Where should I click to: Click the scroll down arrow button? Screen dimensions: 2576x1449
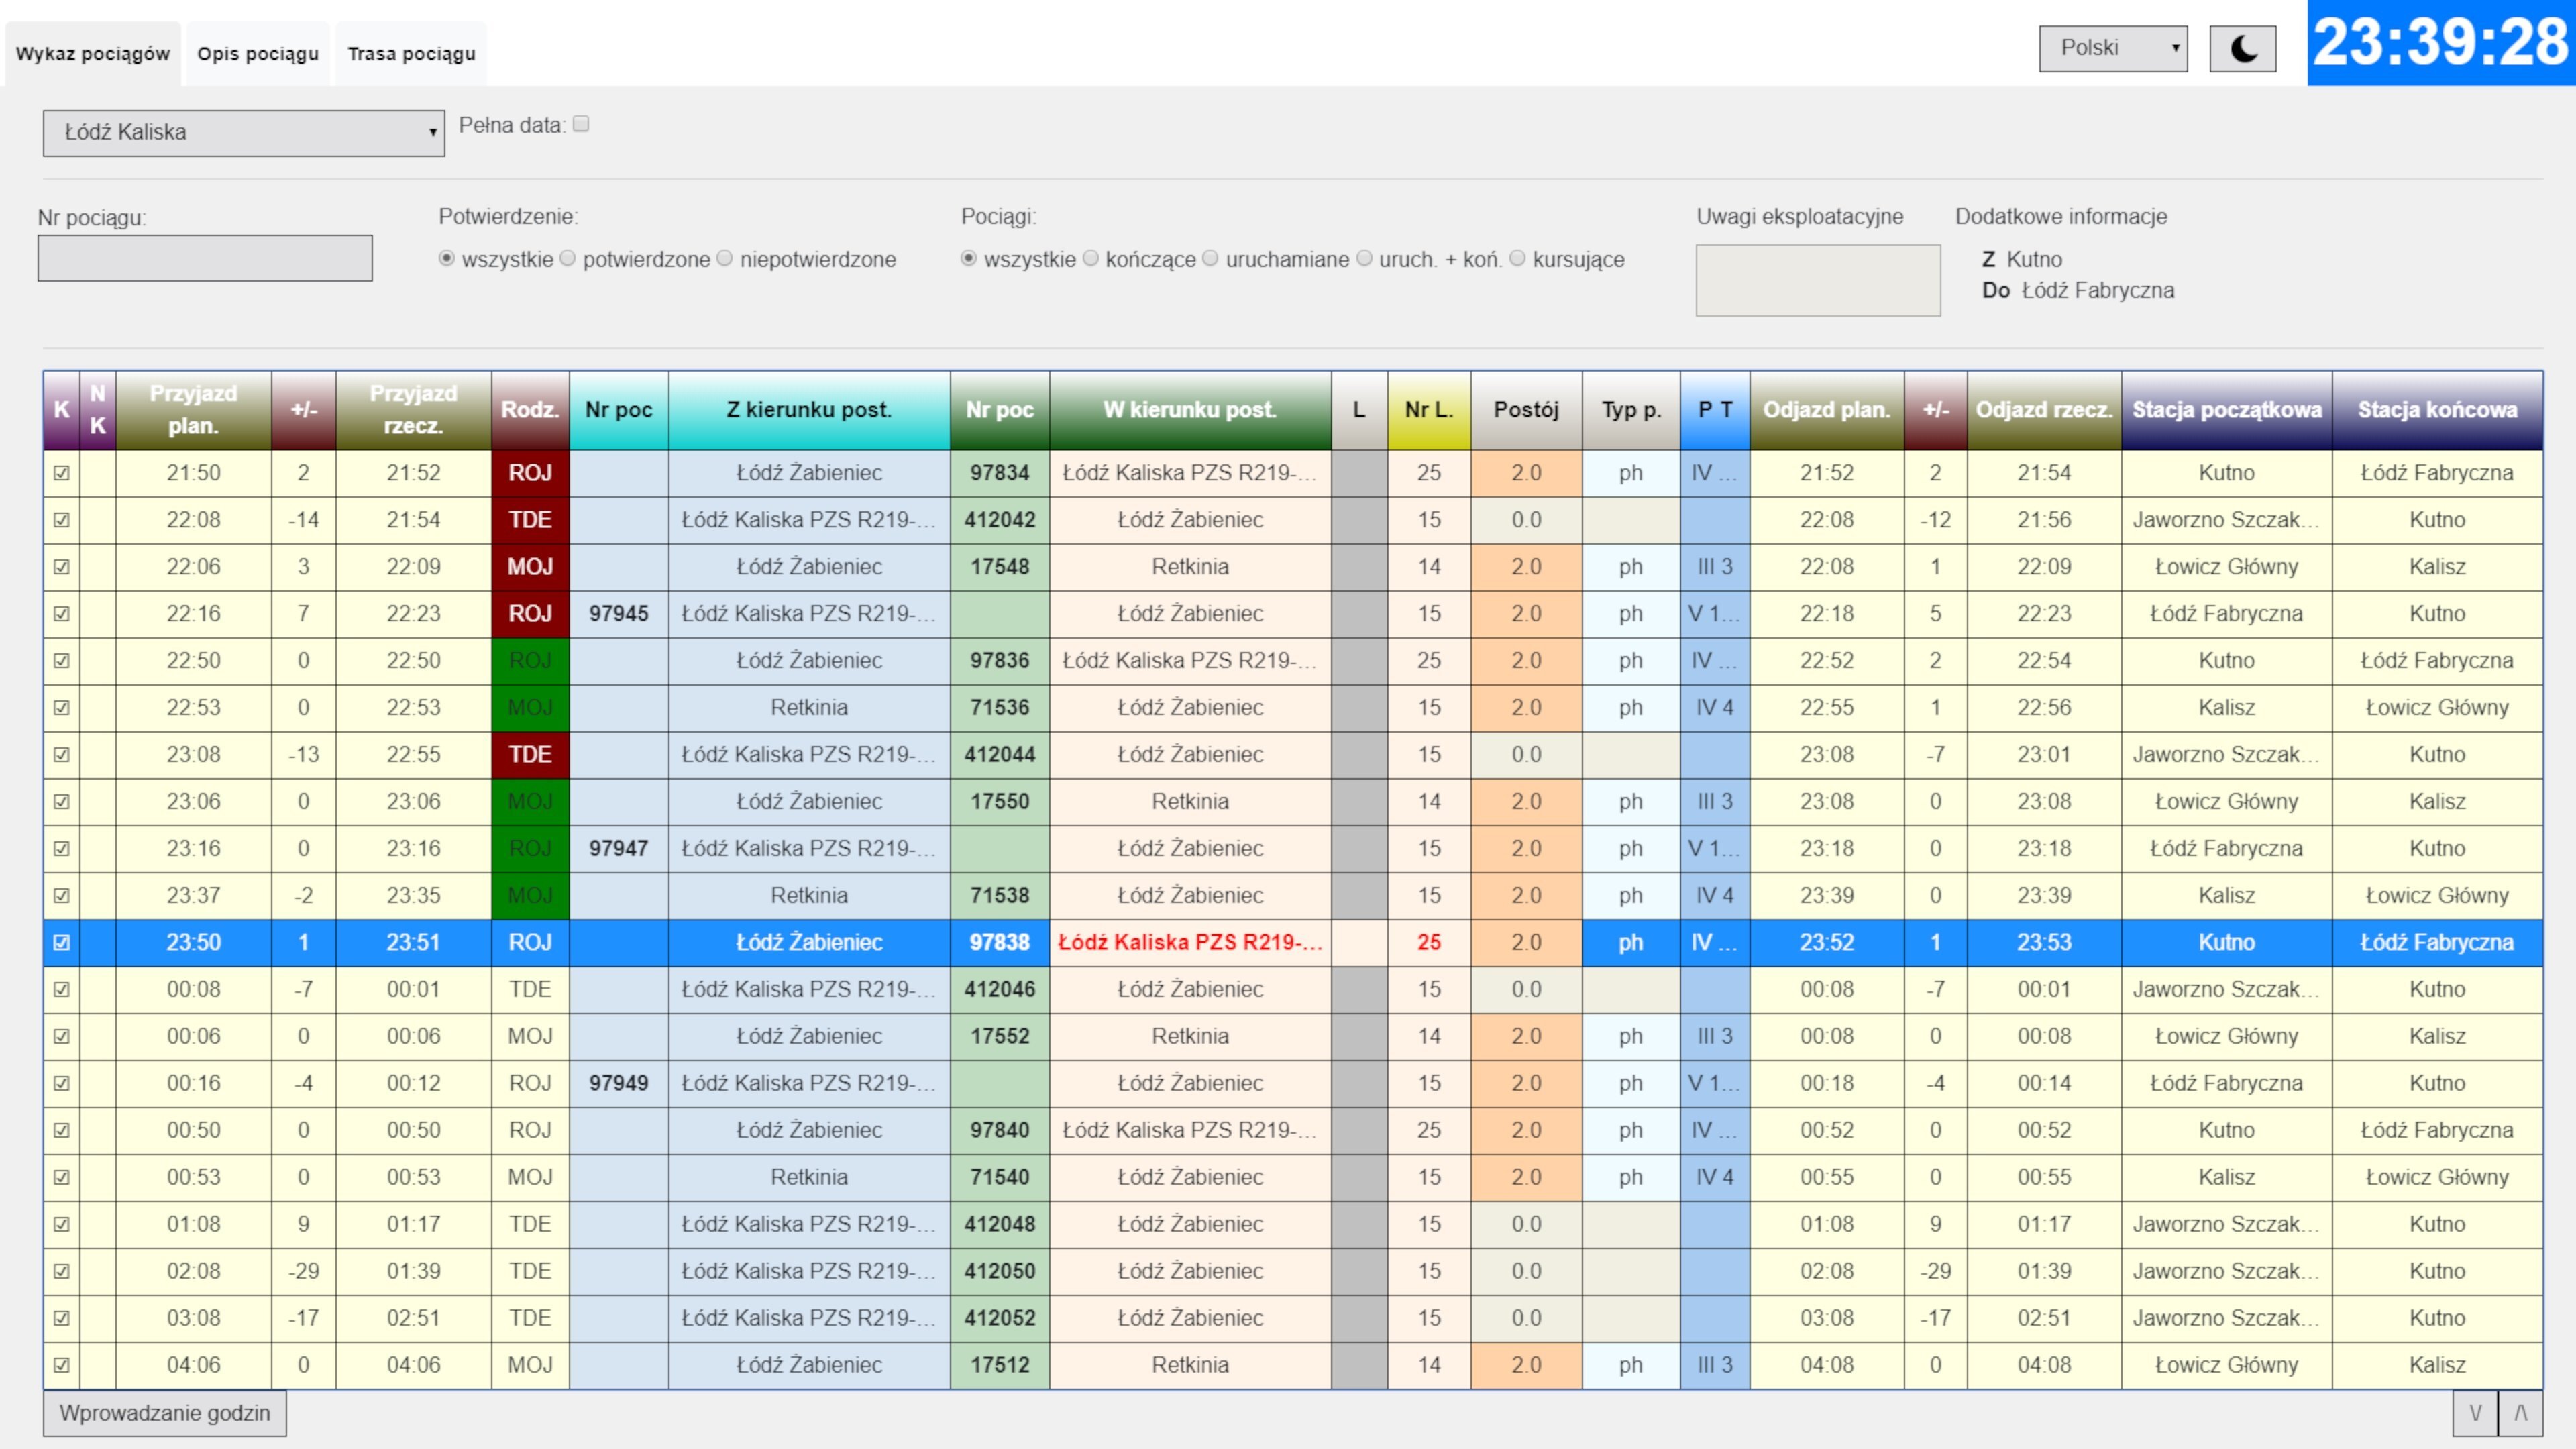pyautogui.click(x=2475, y=1413)
